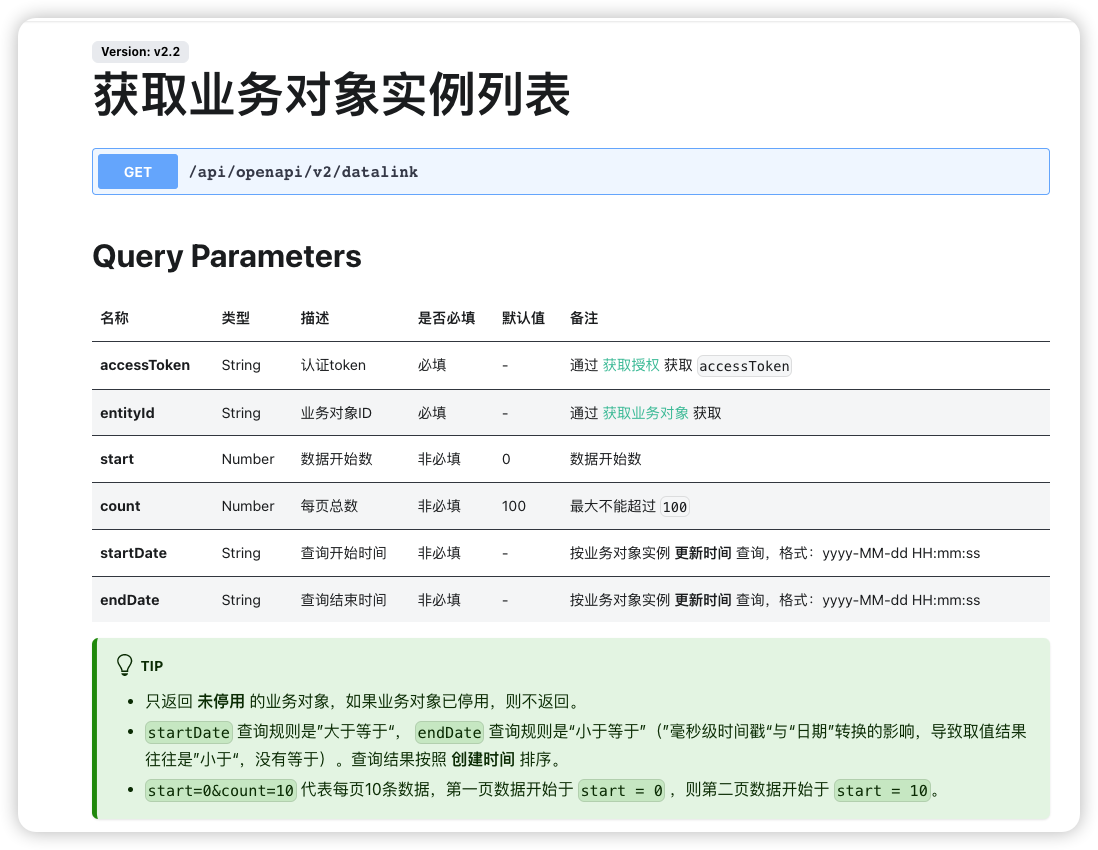Click the default value 0 in start row
This screenshot has height=850, width=1098.
pos(506,459)
